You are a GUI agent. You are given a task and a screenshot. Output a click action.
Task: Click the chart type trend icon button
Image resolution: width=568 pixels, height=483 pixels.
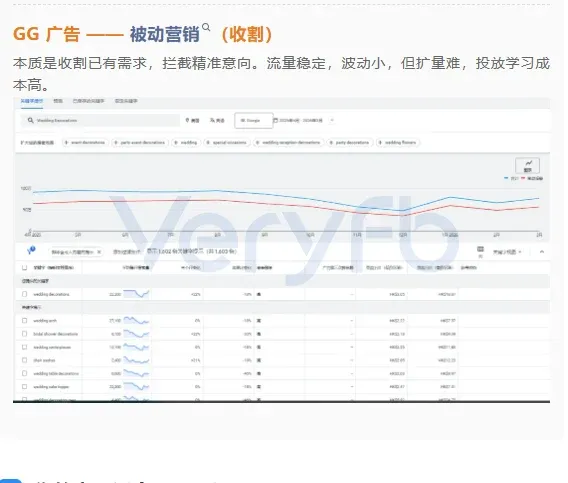(x=527, y=166)
